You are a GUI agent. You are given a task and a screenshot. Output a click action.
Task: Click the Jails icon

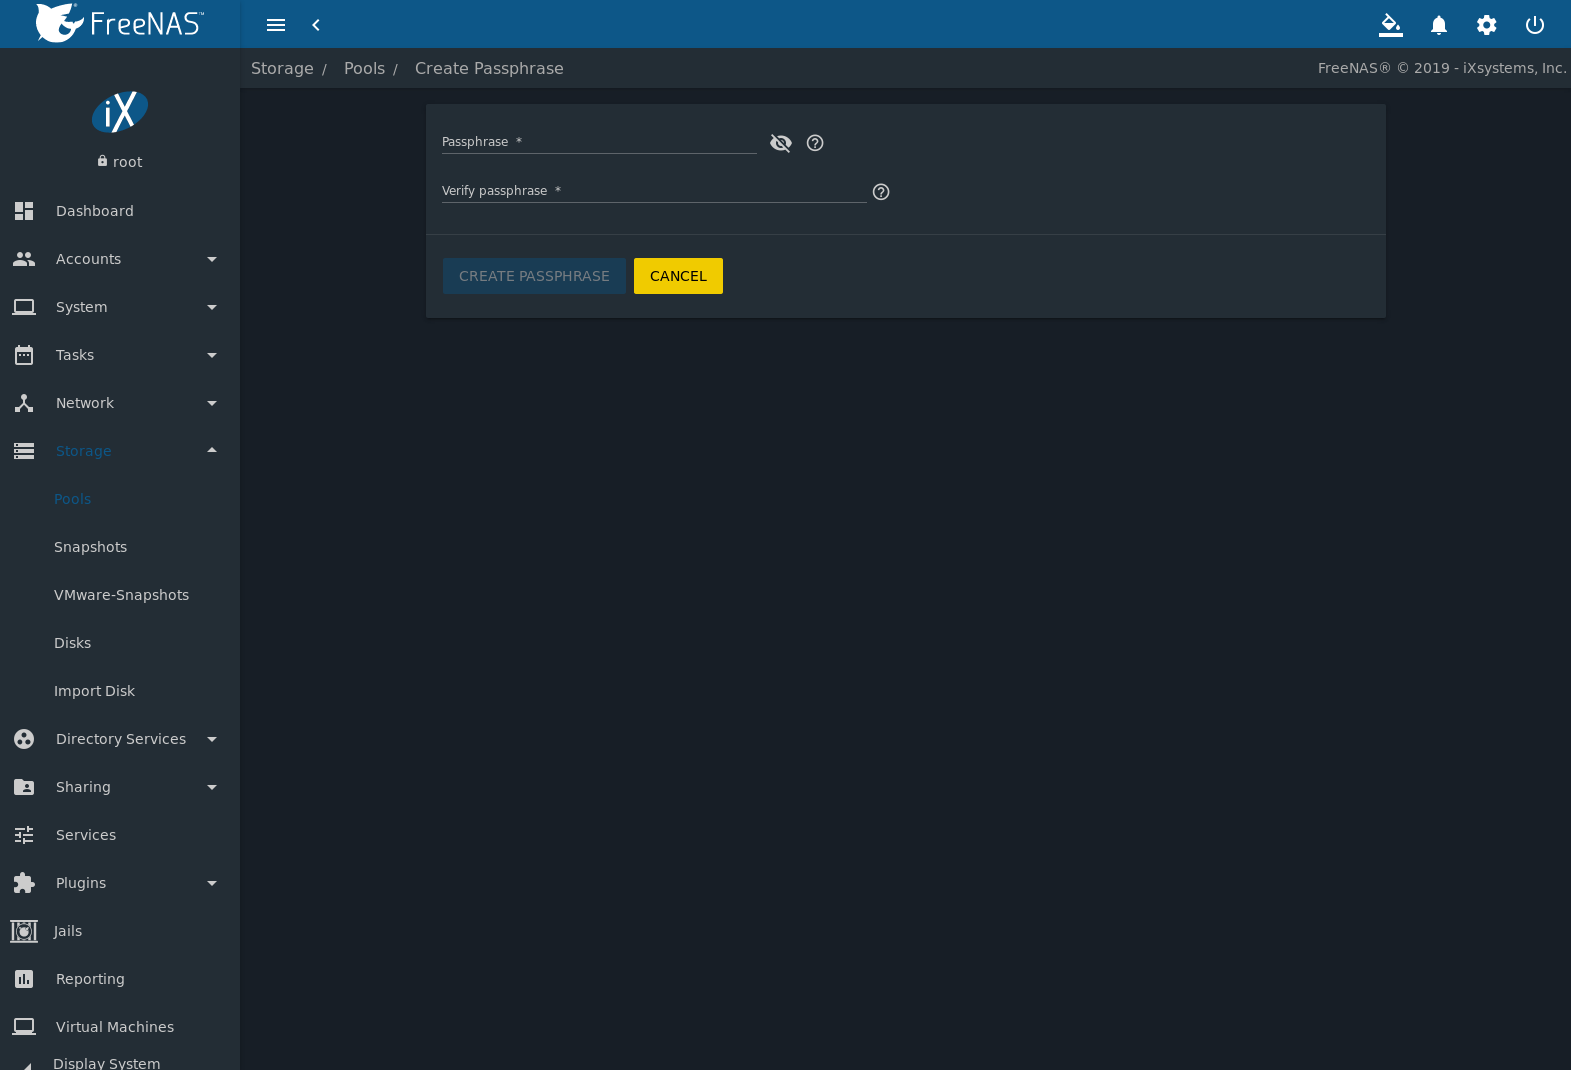point(24,931)
